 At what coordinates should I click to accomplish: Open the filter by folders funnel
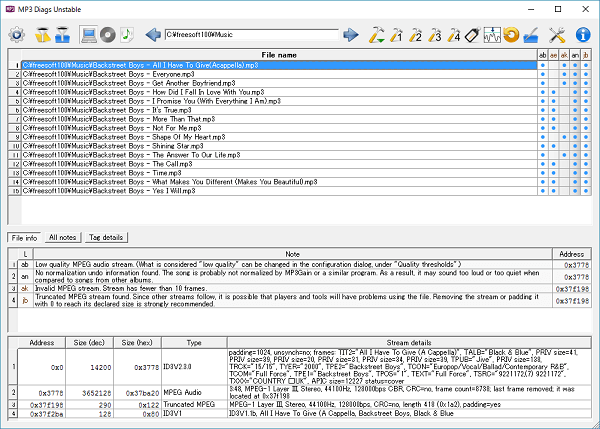coord(62,35)
